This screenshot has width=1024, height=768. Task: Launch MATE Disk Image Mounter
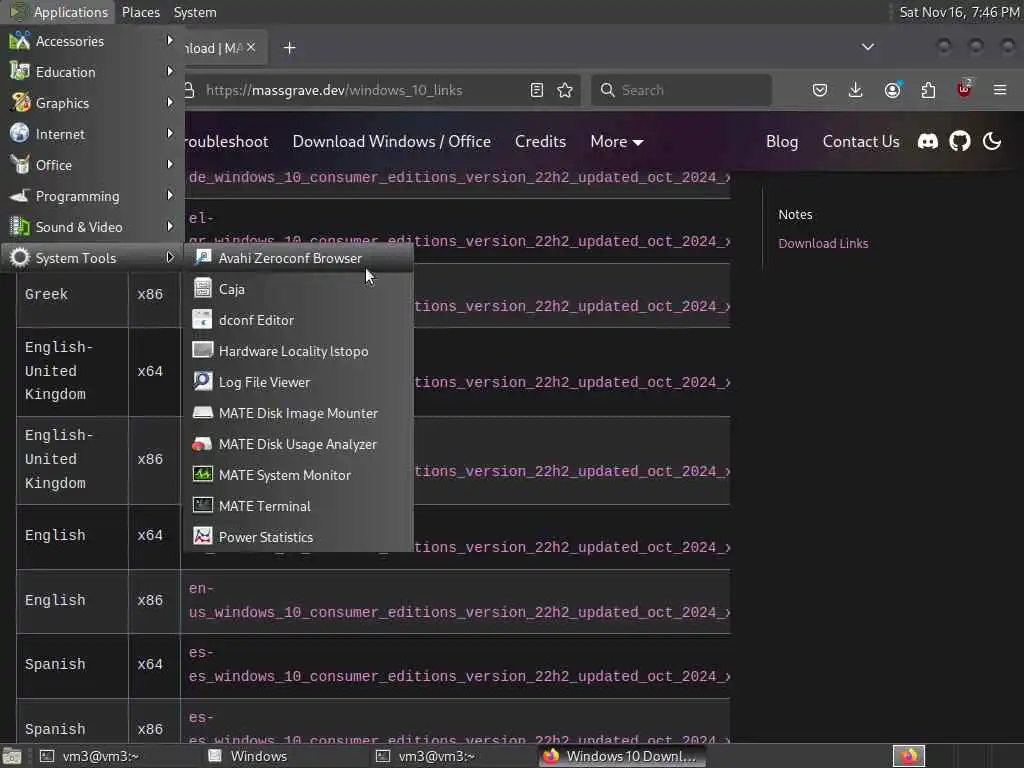[x=298, y=413]
